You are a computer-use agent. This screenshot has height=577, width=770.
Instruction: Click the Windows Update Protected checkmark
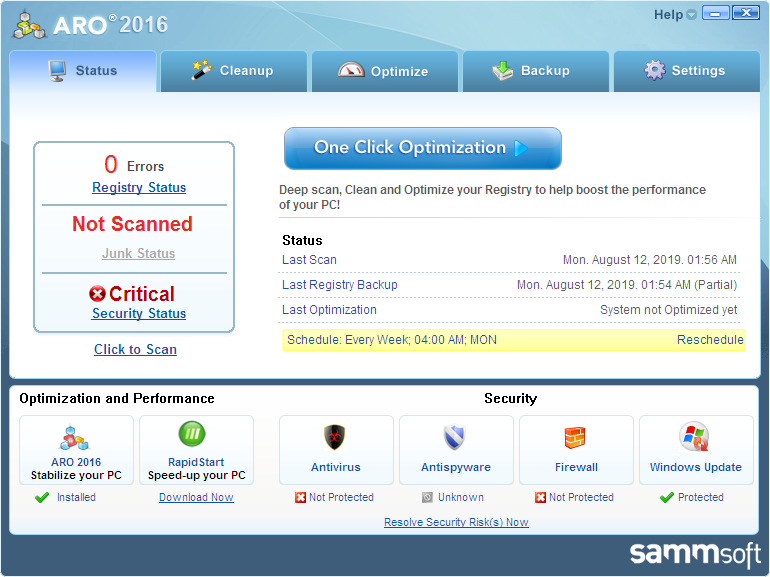[666, 497]
